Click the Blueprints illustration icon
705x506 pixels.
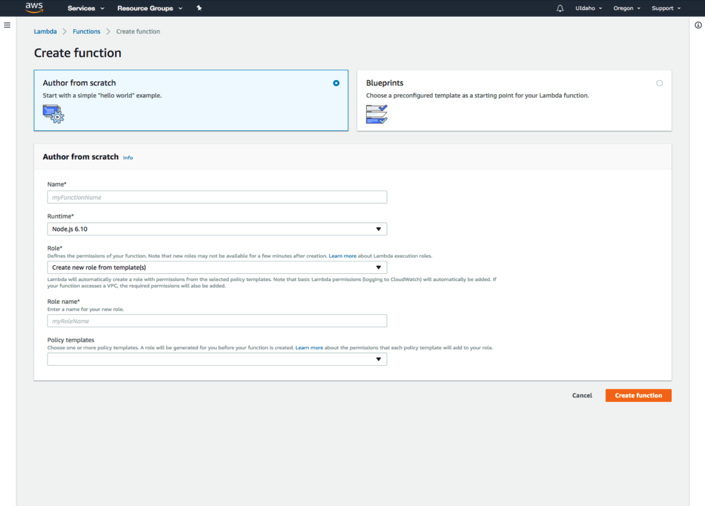point(376,114)
